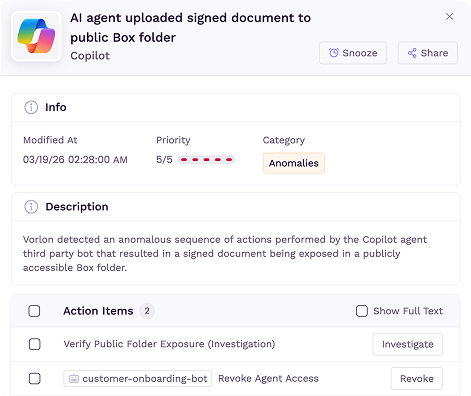Click the Copilot subtitle text
471x396 pixels.
pyautogui.click(x=90, y=56)
